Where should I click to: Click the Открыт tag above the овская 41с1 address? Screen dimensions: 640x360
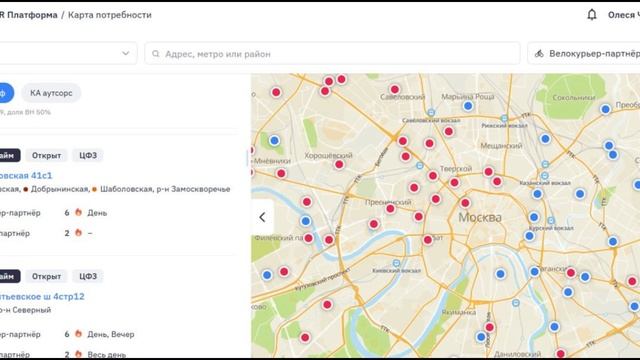coord(47,156)
